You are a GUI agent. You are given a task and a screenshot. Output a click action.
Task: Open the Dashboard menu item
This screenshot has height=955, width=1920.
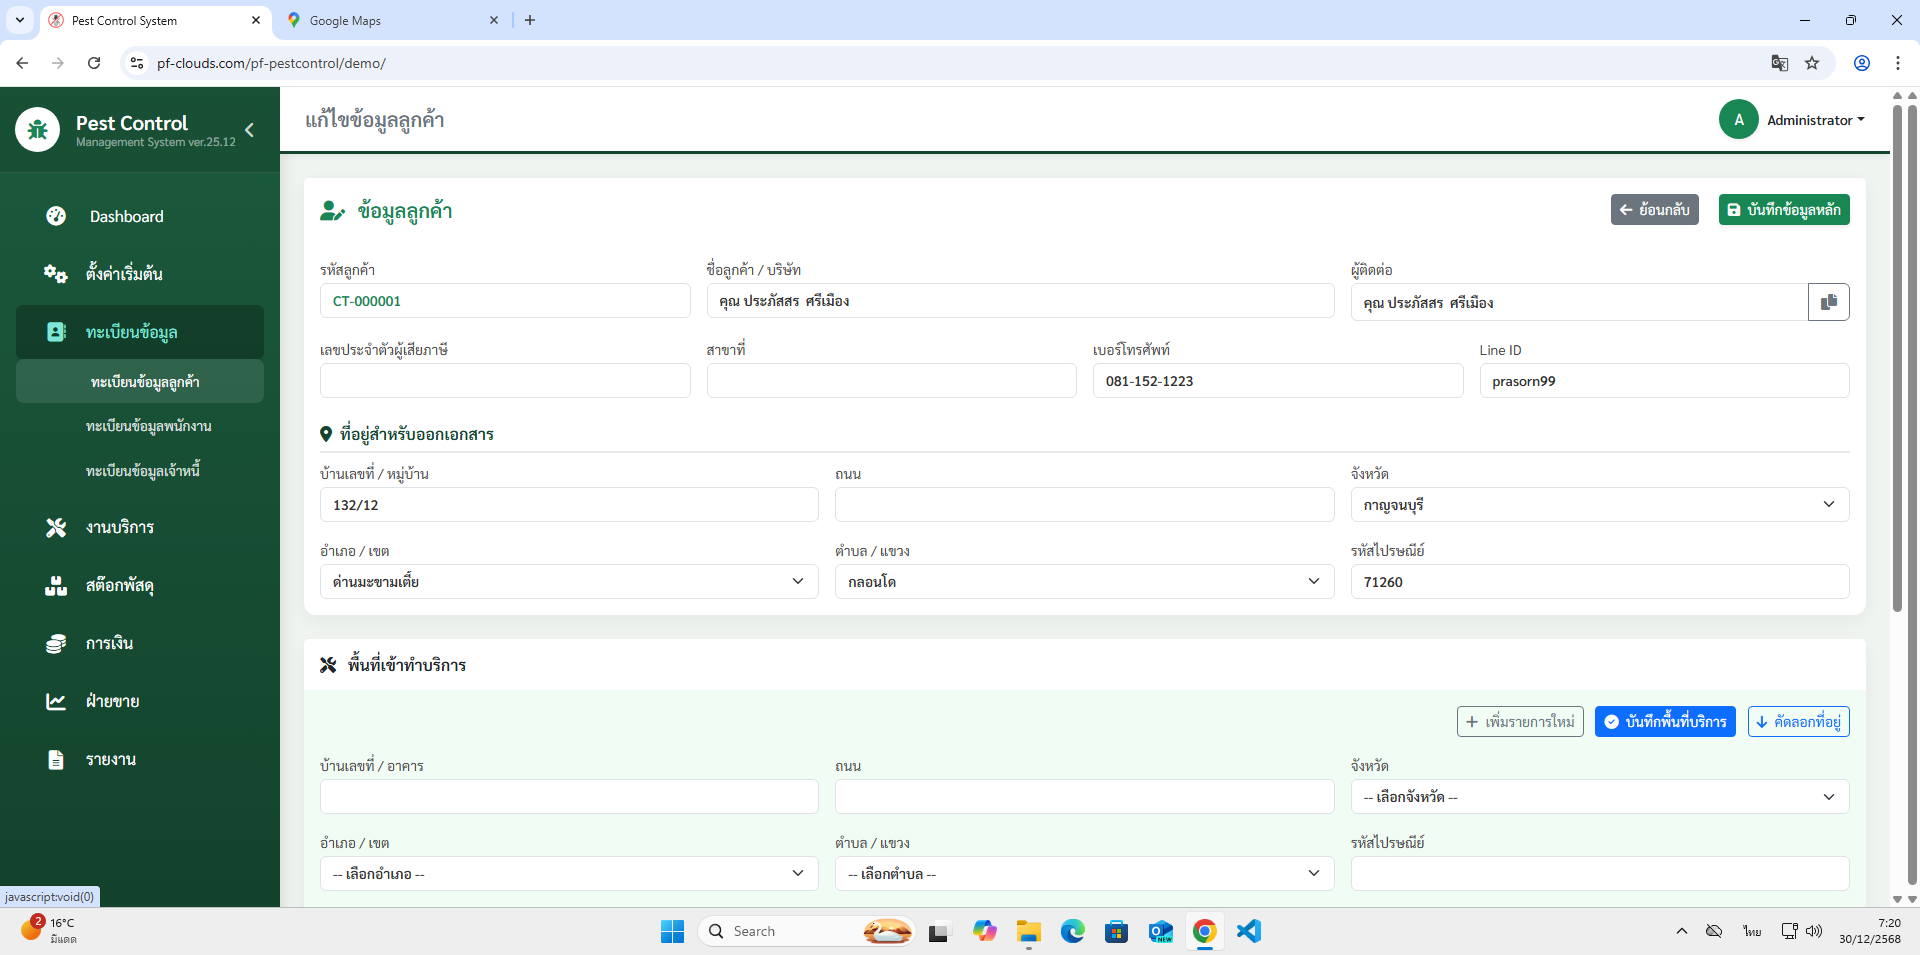coord(126,217)
